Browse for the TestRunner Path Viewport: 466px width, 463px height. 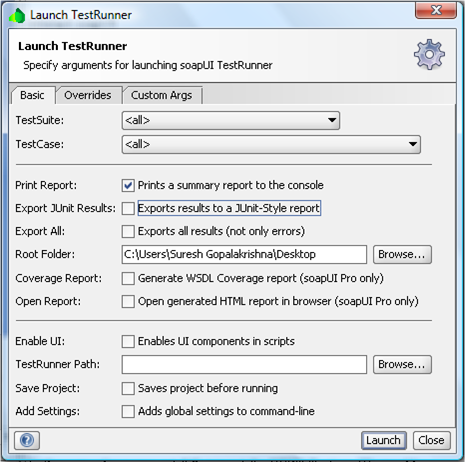pos(402,364)
